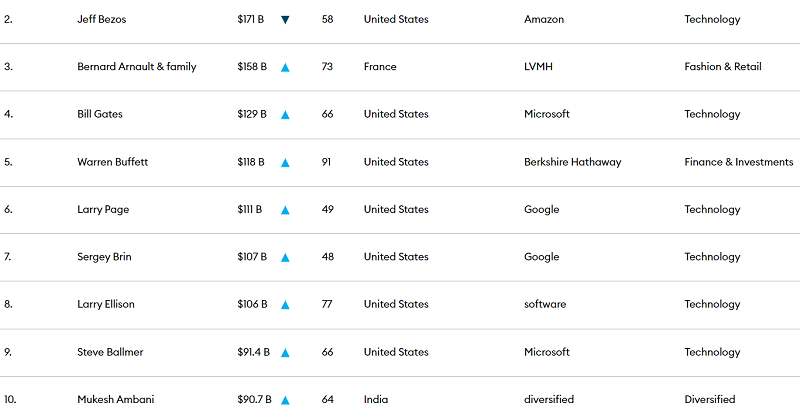Click the up triangle next to Larry Ellison's $106 B
Image resolution: width=800 pixels, height=420 pixels.
click(285, 305)
